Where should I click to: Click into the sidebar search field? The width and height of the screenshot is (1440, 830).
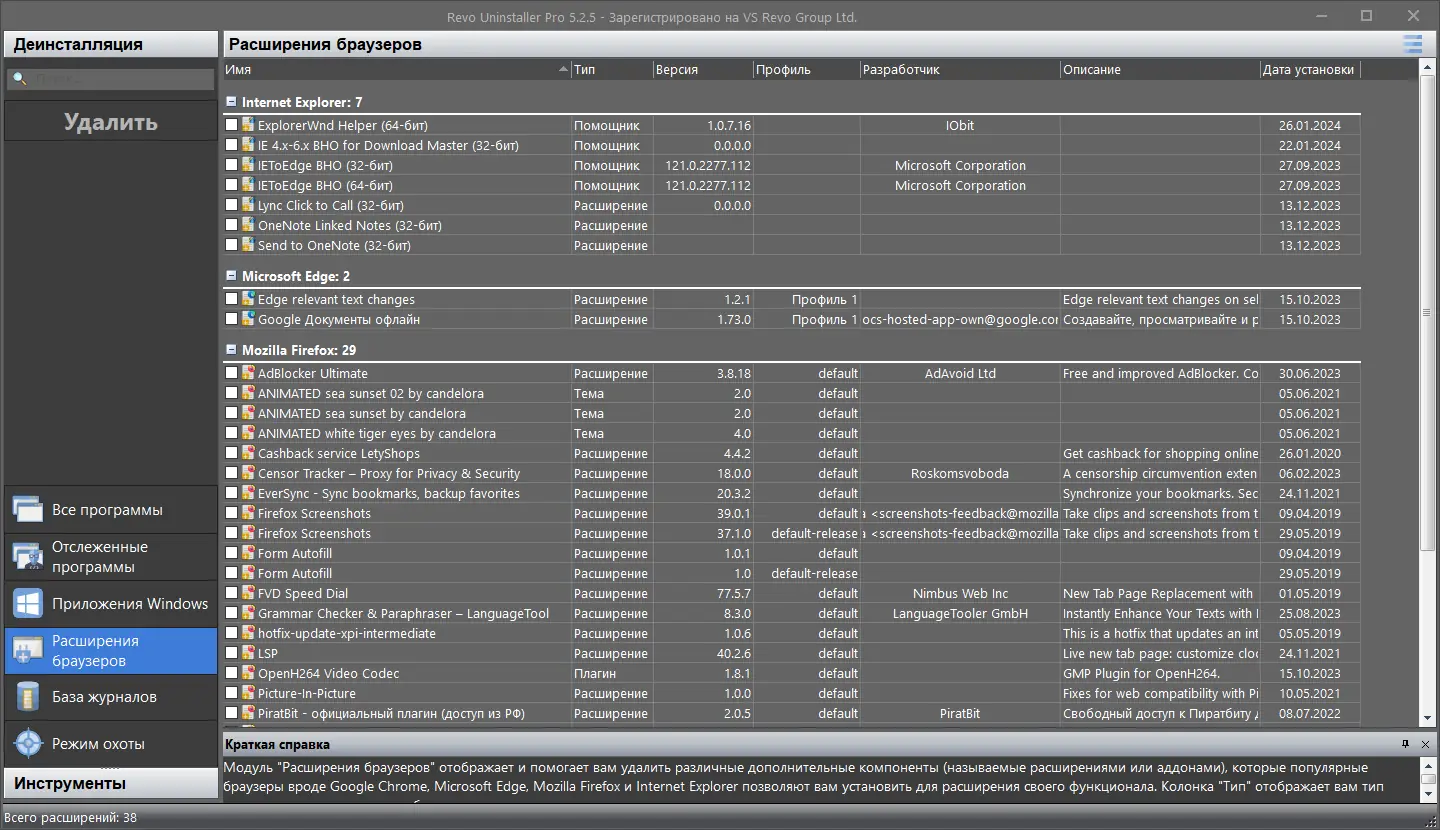tap(111, 79)
